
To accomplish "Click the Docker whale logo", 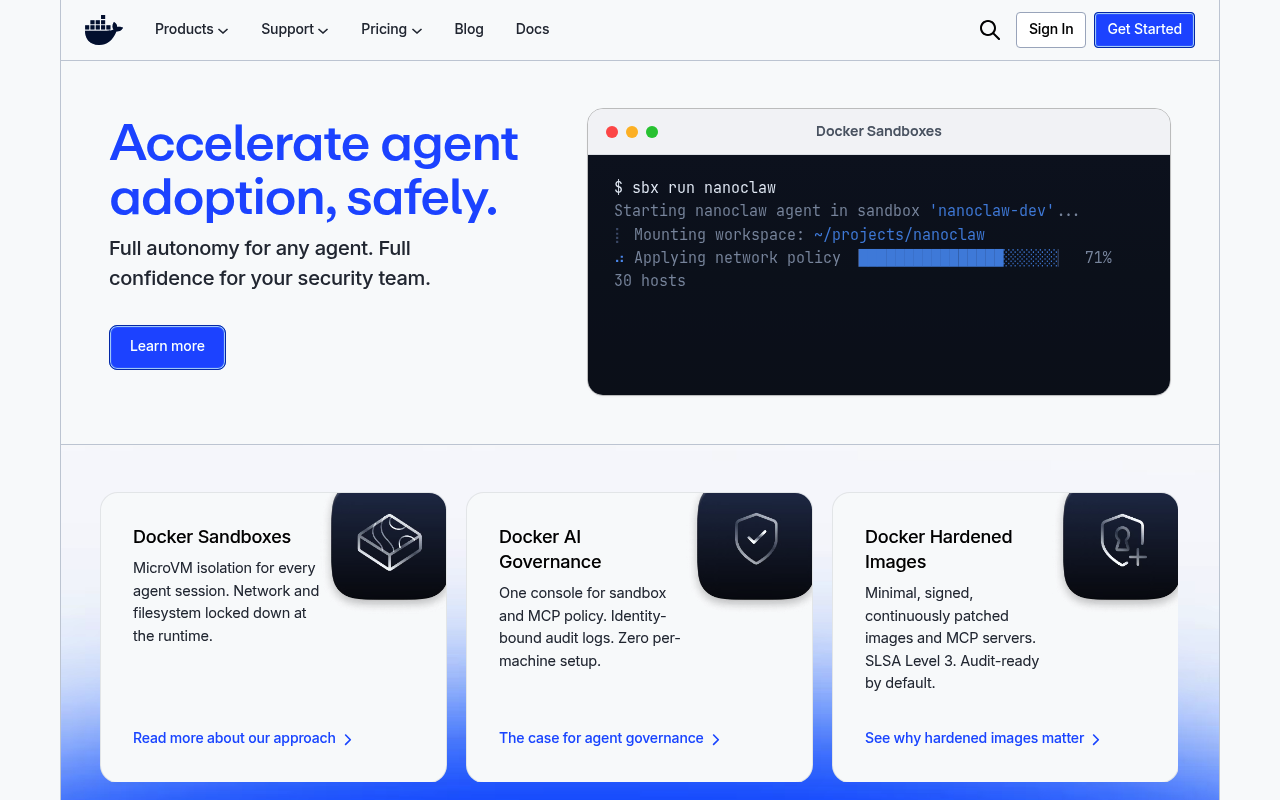I will tap(103, 30).
